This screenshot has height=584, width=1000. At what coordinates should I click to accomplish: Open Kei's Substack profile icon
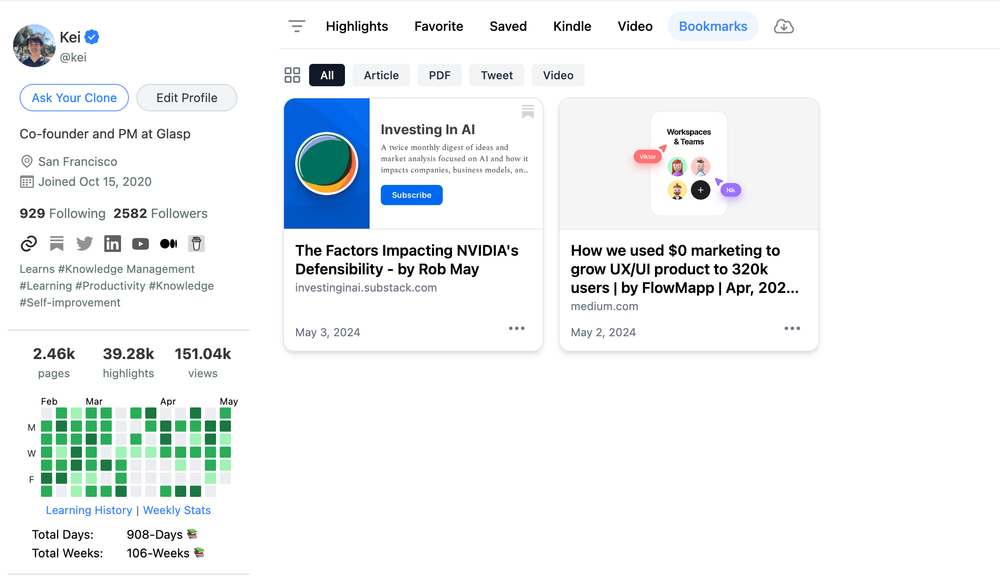[57, 244]
